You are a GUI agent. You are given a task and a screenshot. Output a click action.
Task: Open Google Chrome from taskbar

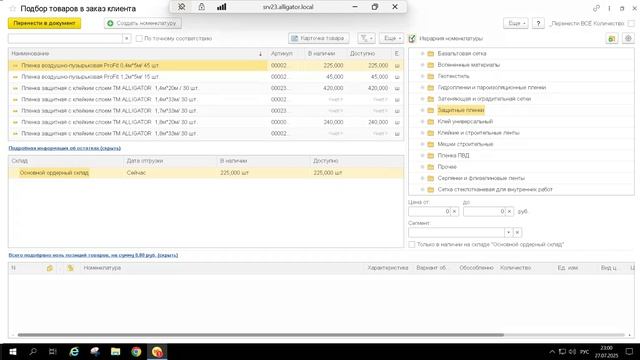136,352
